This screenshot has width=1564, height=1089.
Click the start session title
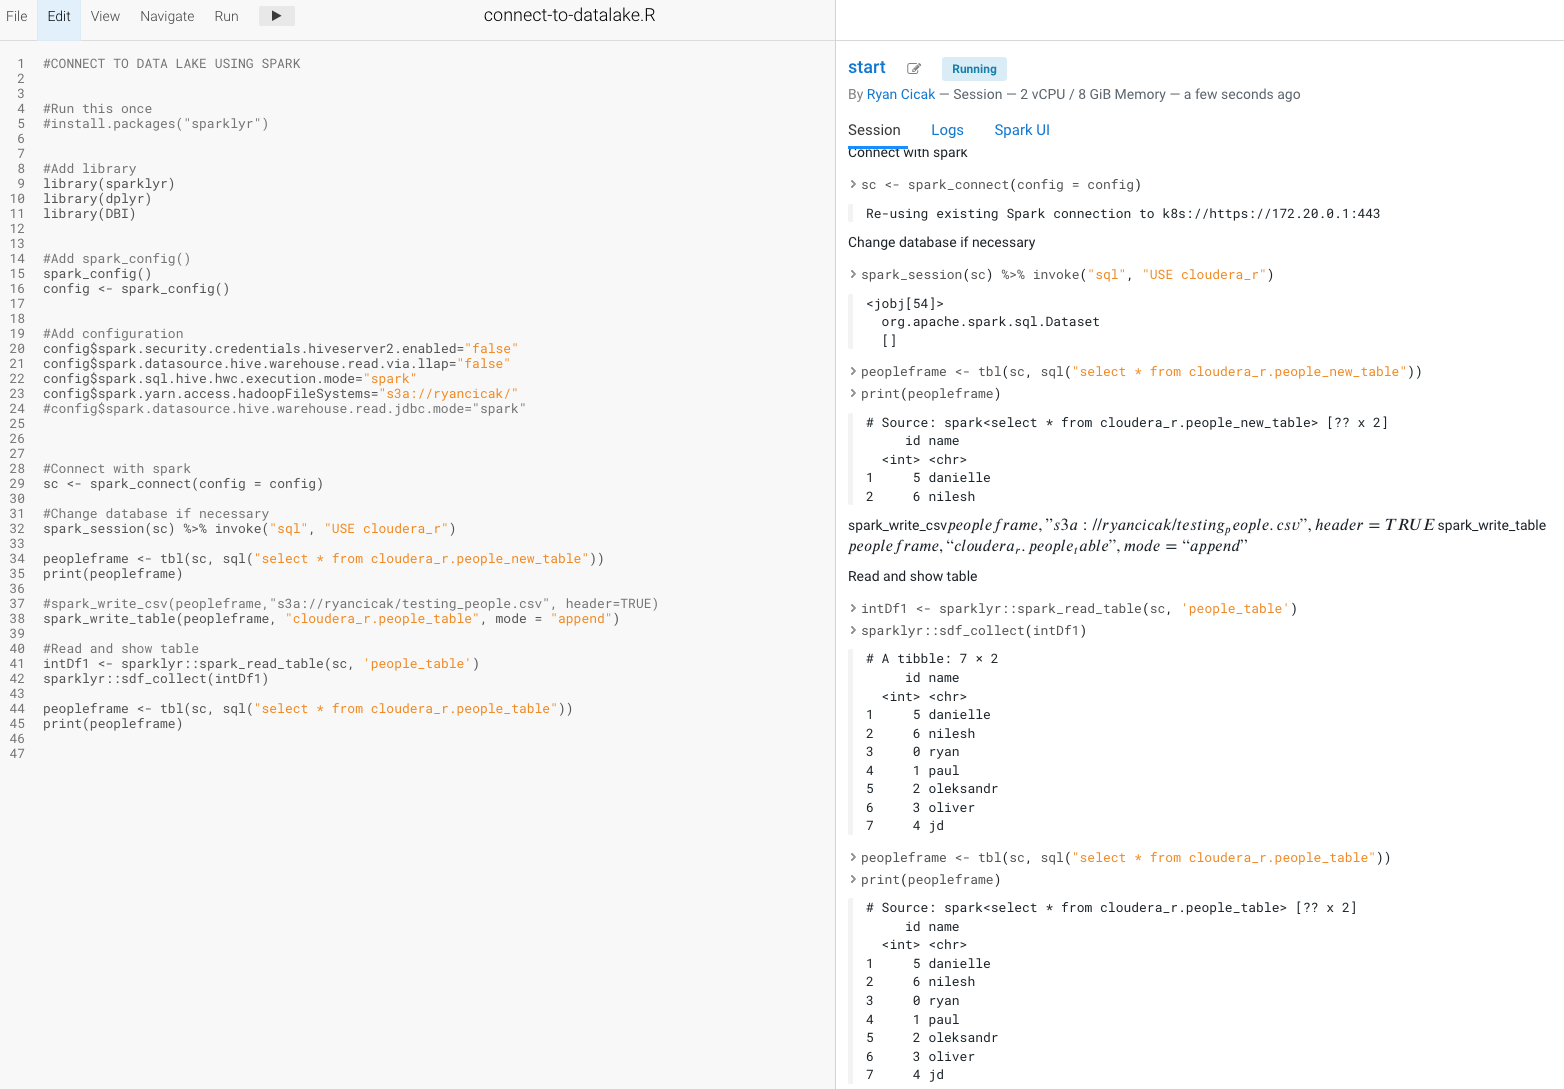(x=866, y=67)
